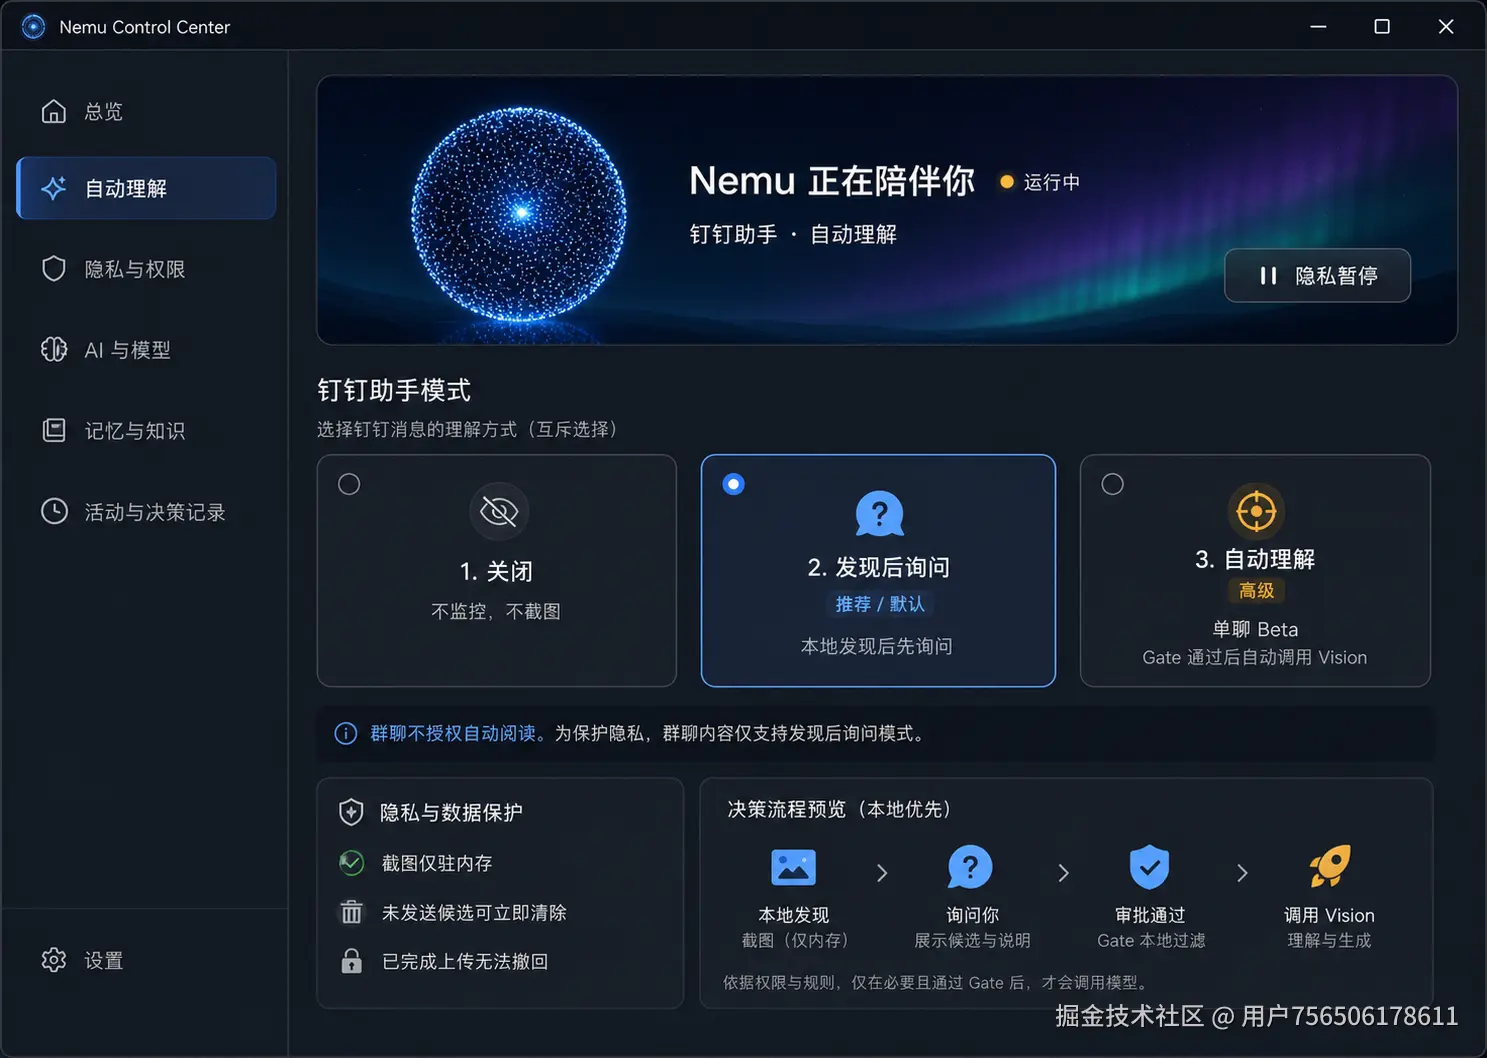Click the orange target icon above 自动理解 card title
The width and height of the screenshot is (1487, 1058).
pyautogui.click(x=1256, y=512)
